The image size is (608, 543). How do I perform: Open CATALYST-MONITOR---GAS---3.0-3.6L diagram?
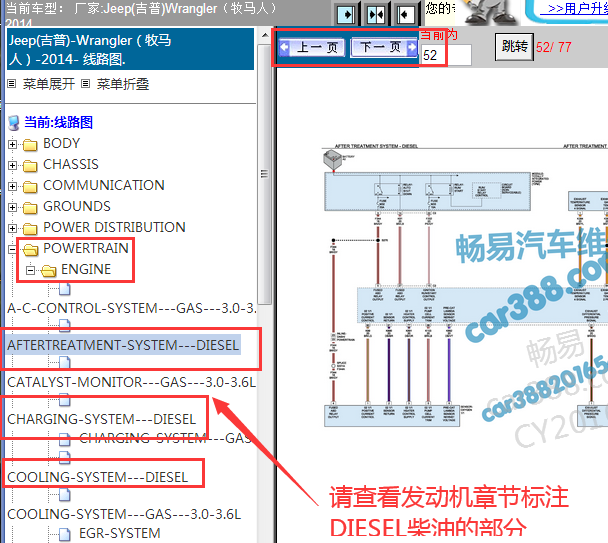[131, 382]
